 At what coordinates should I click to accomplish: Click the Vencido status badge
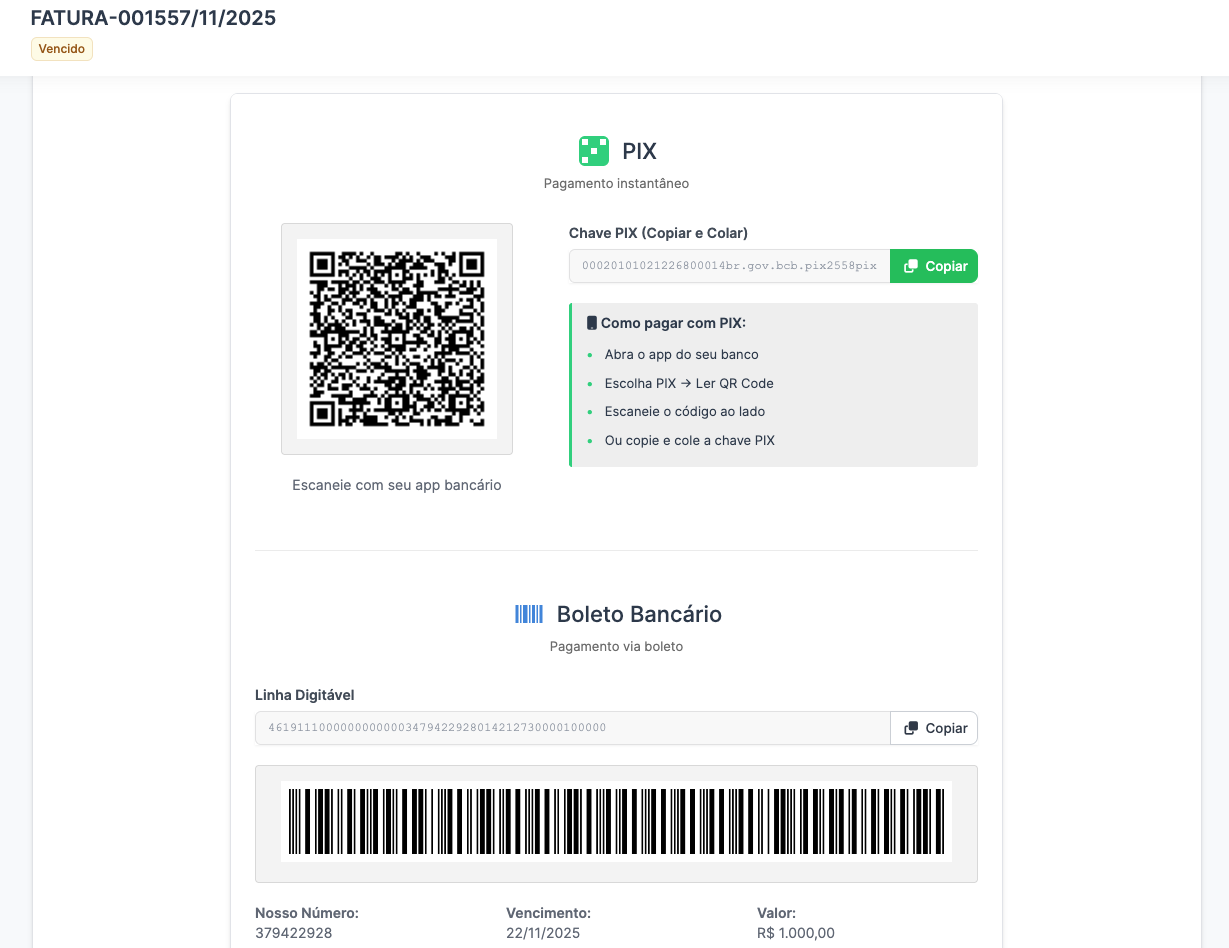[62, 49]
